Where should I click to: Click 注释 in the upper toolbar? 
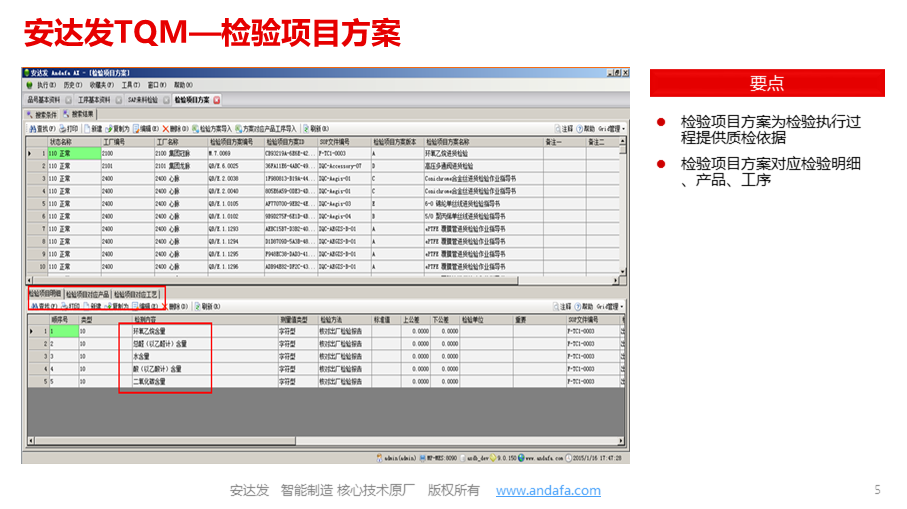(564, 128)
